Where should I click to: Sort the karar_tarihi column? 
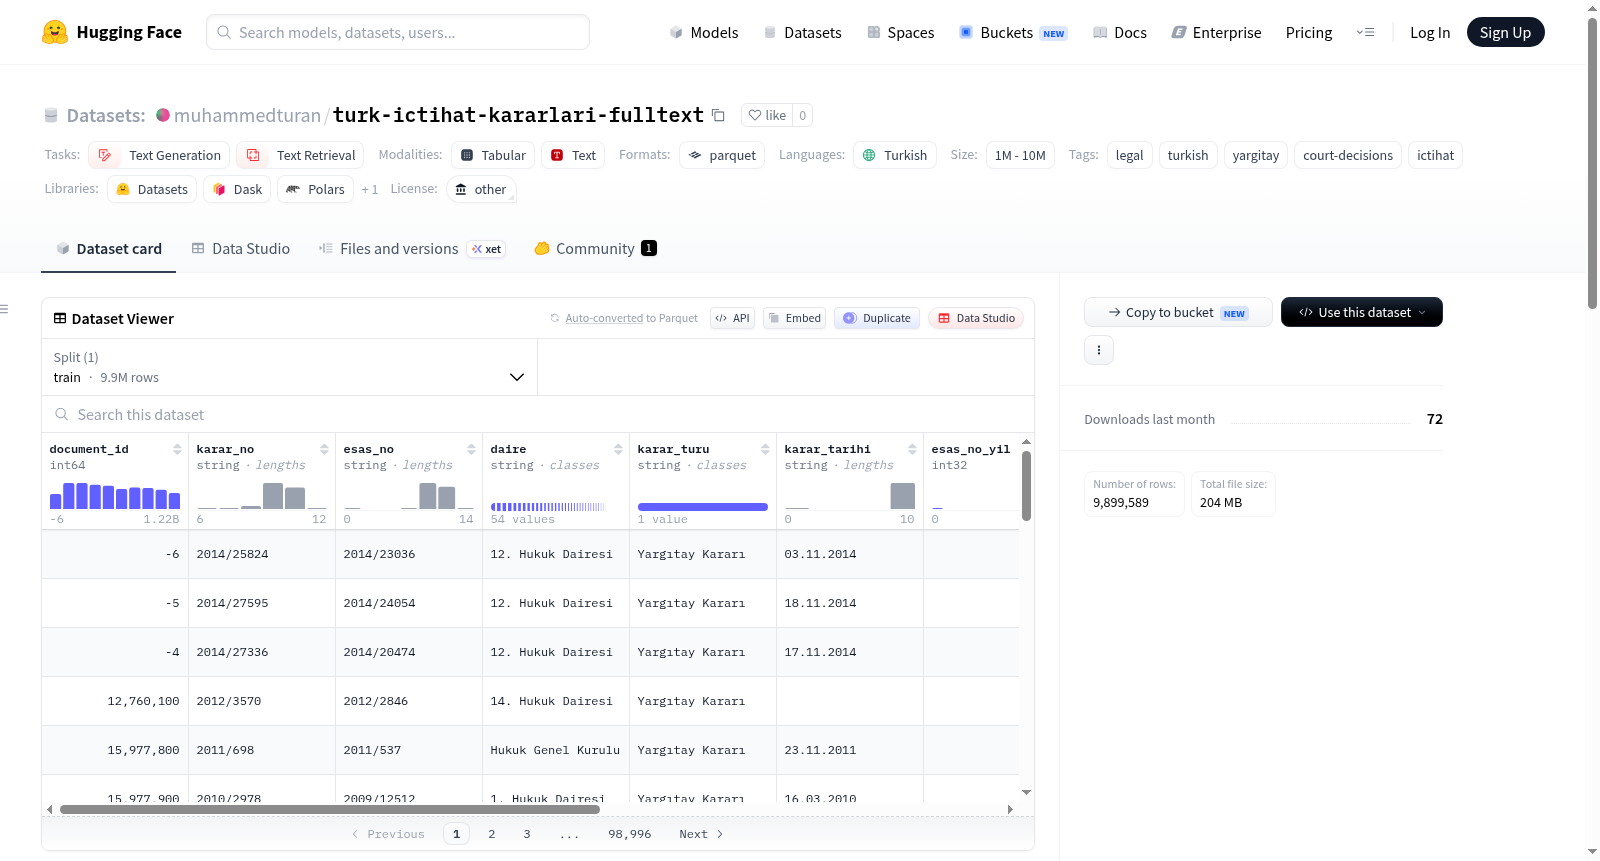click(912, 450)
